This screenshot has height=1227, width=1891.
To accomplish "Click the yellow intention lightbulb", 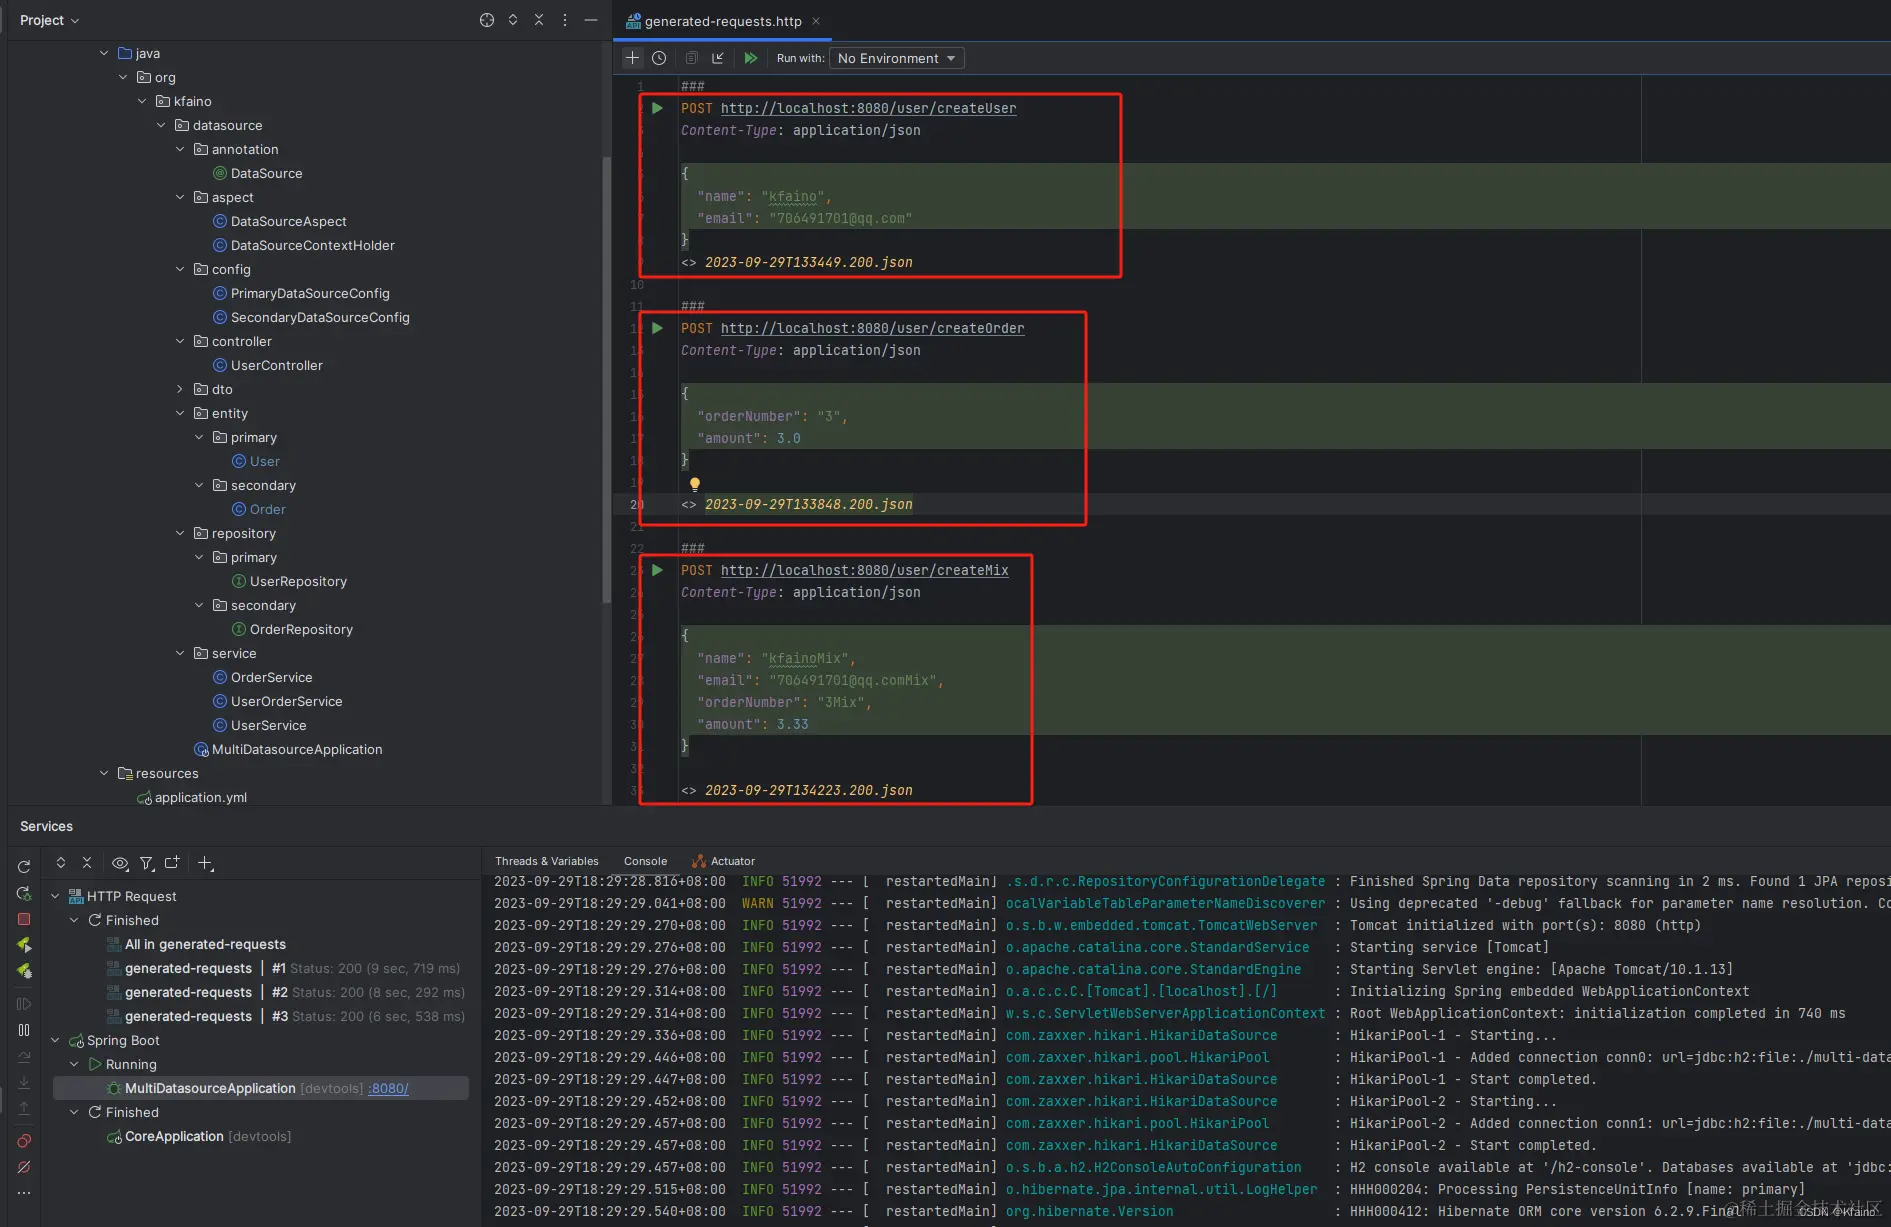I will (694, 484).
